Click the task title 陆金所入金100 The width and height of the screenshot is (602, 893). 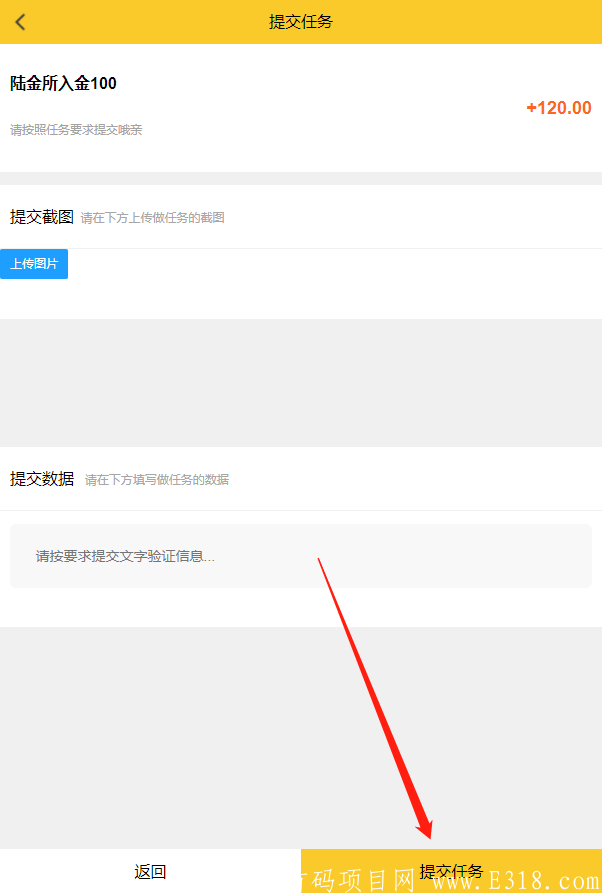63,84
